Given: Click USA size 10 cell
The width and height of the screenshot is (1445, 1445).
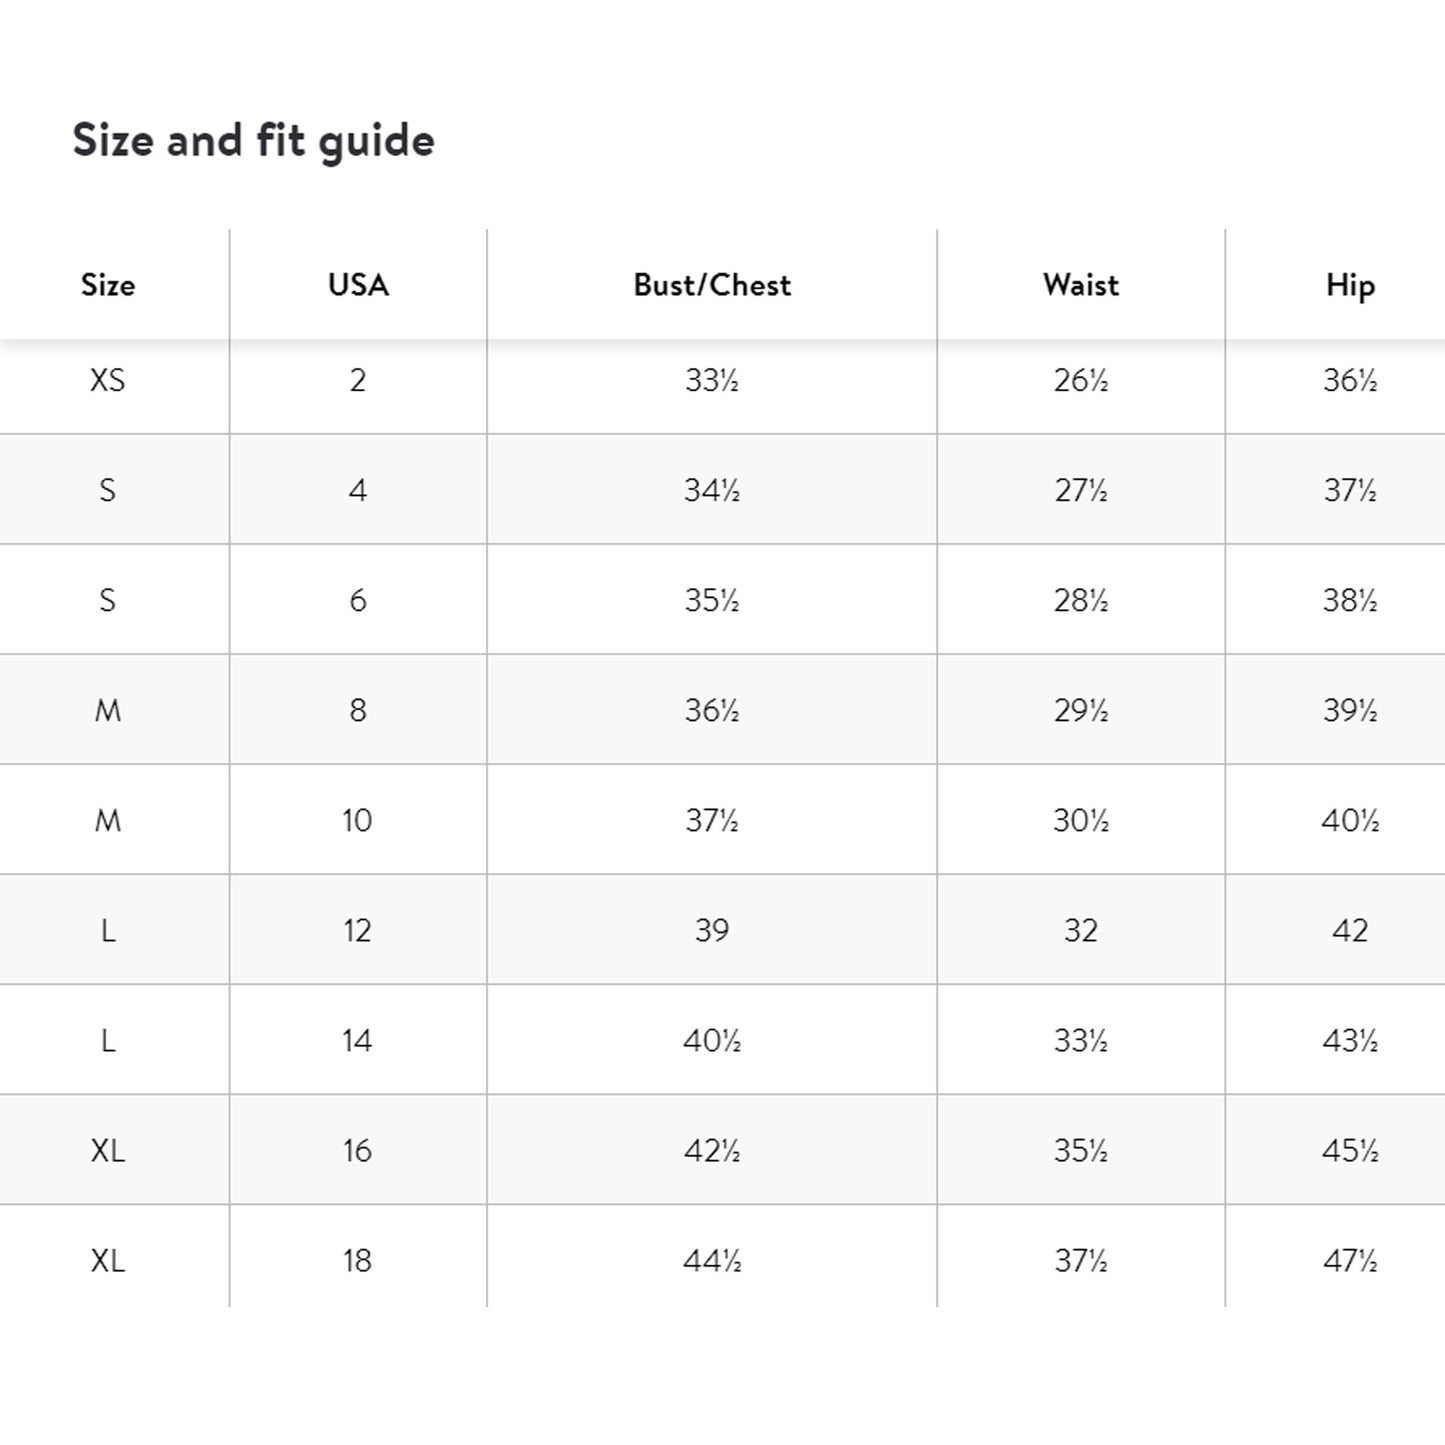Looking at the screenshot, I should [x=357, y=820].
